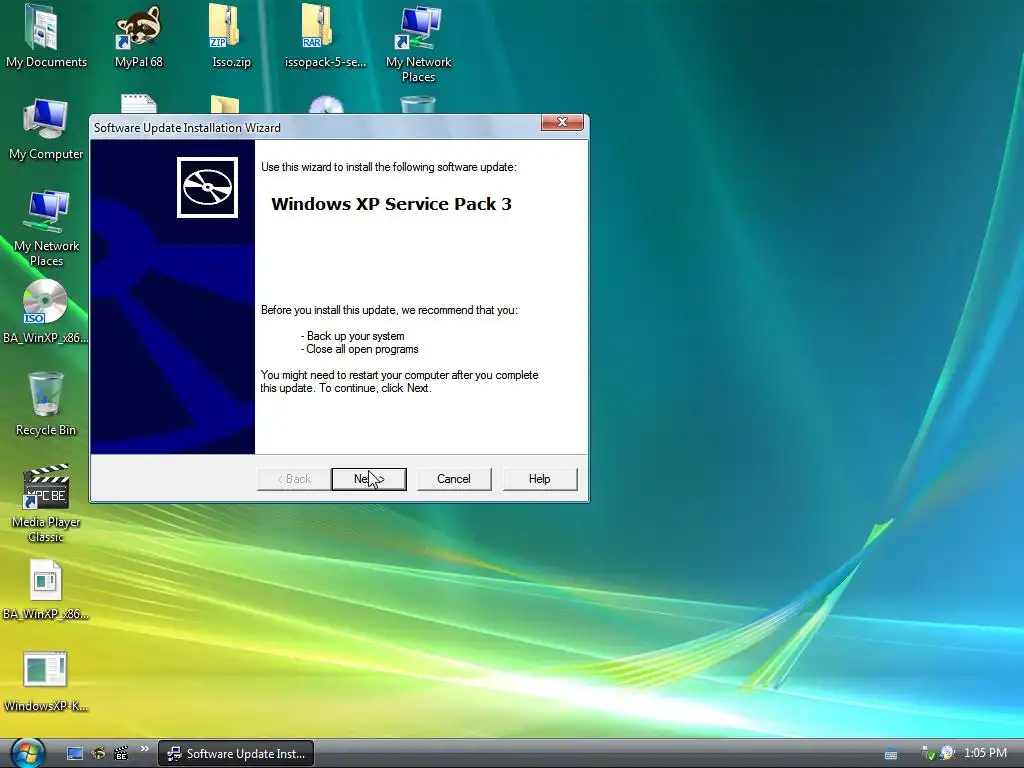Open Help in the installation wizard
Viewport: 1024px width, 768px height.
point(539,479)
